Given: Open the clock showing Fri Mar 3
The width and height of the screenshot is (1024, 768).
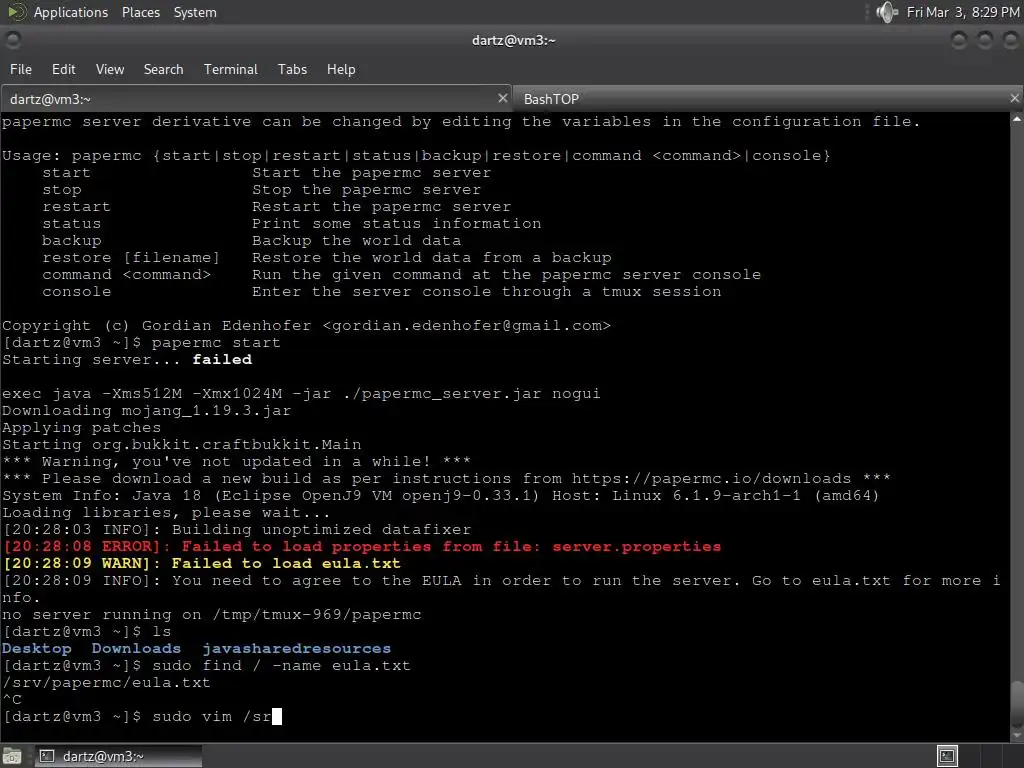Looking at the screenshot, I should (x=963, y=12).
